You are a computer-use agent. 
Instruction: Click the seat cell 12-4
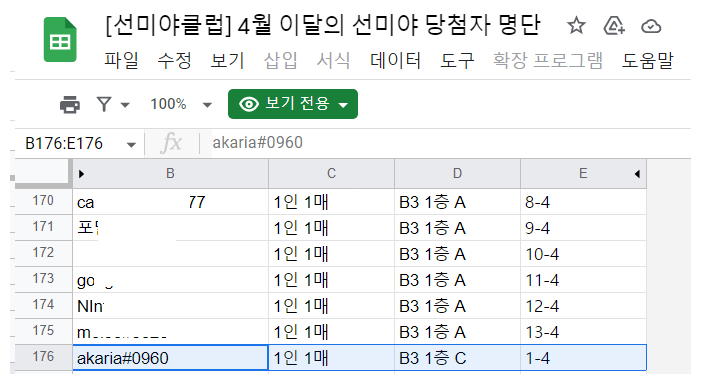tap(583, 306)
